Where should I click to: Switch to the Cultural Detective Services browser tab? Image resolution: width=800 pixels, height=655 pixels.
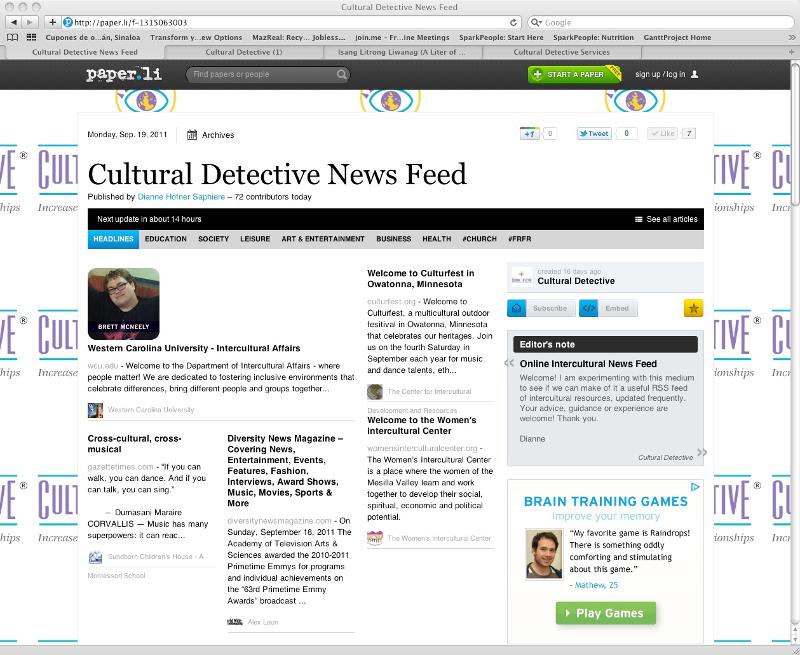tap(560, 52)
